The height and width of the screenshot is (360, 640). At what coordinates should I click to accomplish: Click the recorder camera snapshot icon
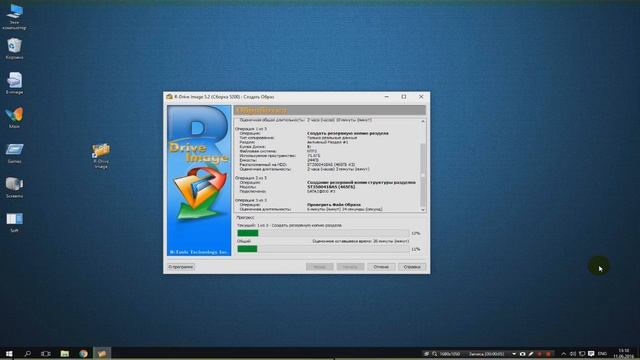pyautogui.click(x=522, y=354)
